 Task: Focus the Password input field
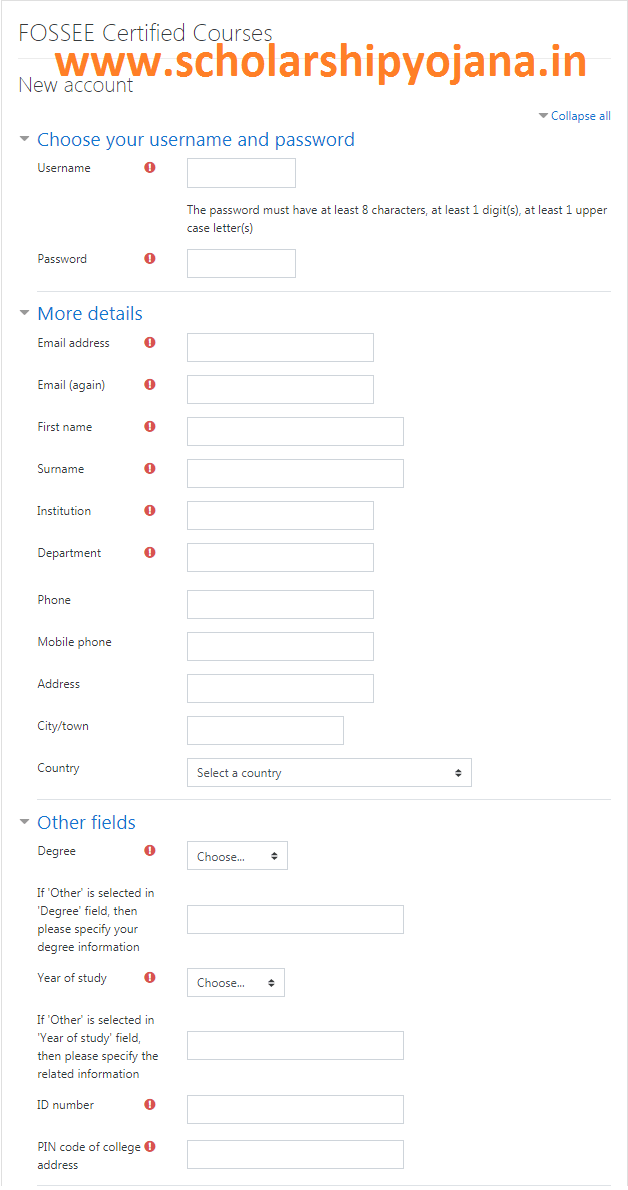pos(241,263)
